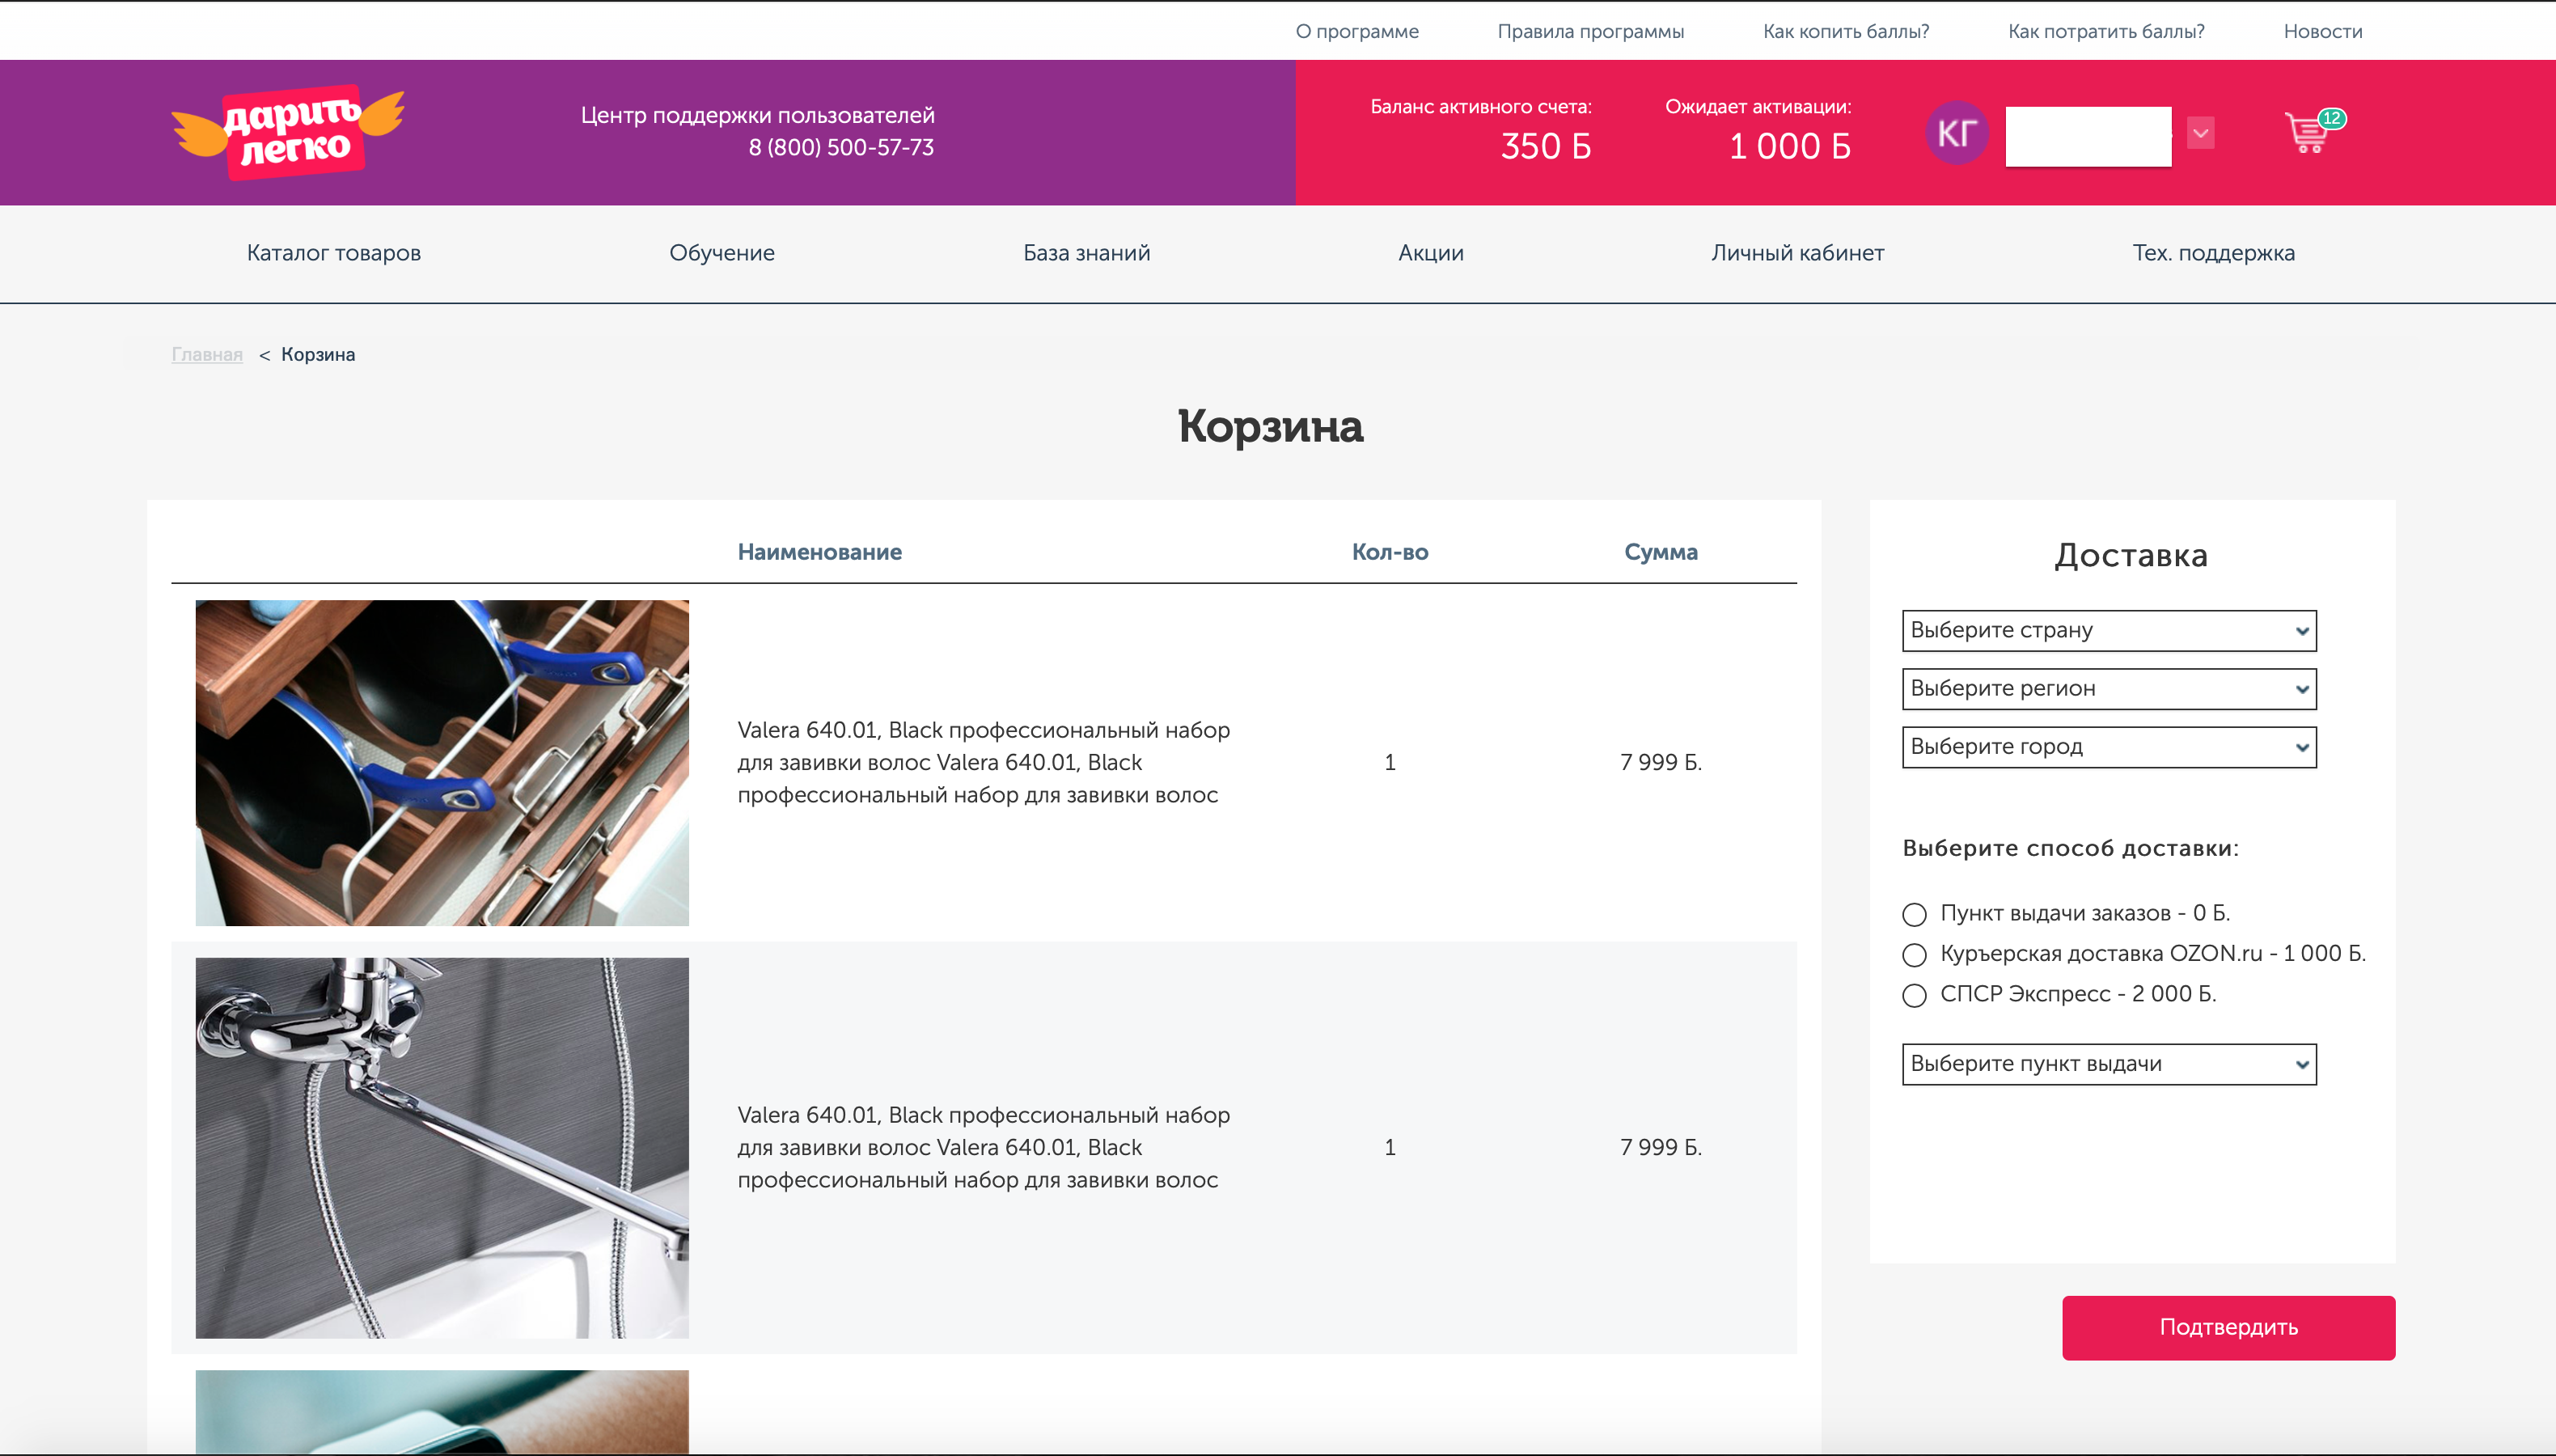Click the active balance 350 Б value
This screenshot has width=2556, height=1456.
pos(1545,146)
